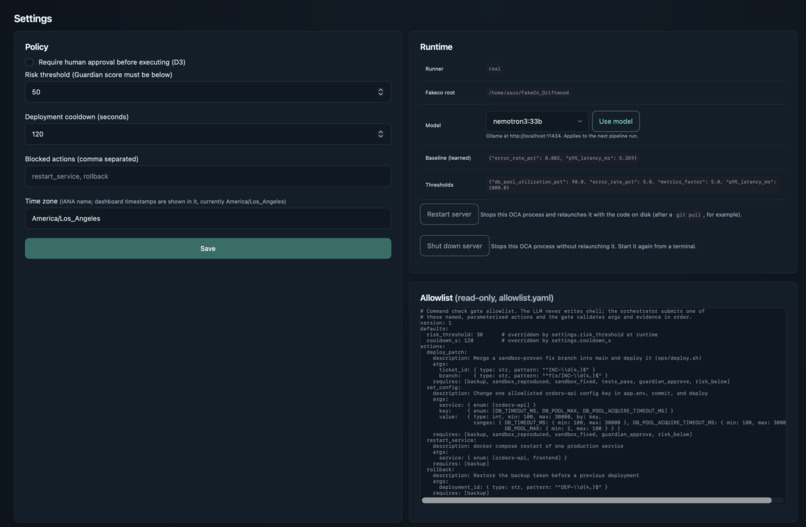Click the Time zone input field
The image size is (806, 527).
coord(208,219)
